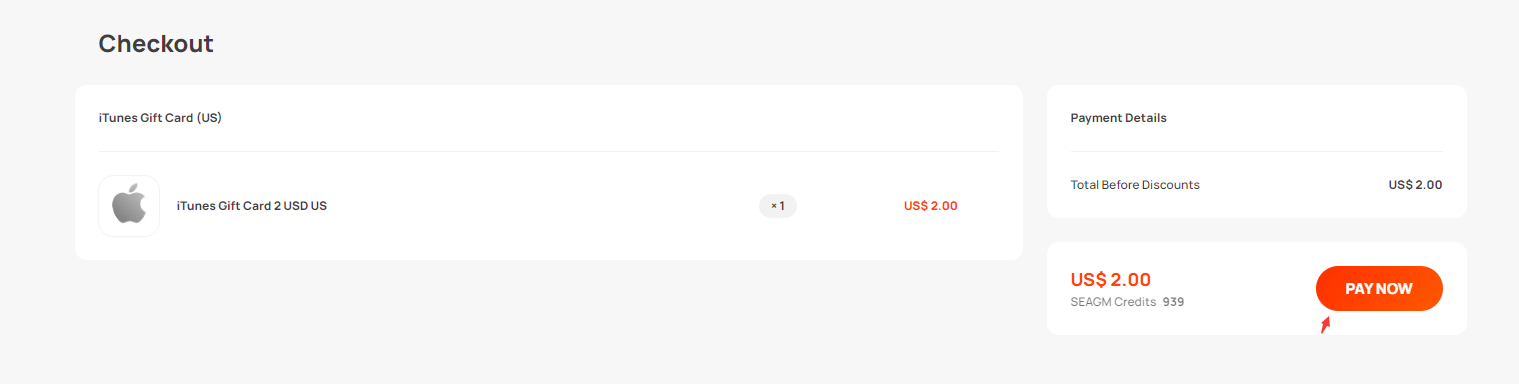
Task: Open the iTunes Gift Card 2 USD US product name
Action: (x=252, y=206)
